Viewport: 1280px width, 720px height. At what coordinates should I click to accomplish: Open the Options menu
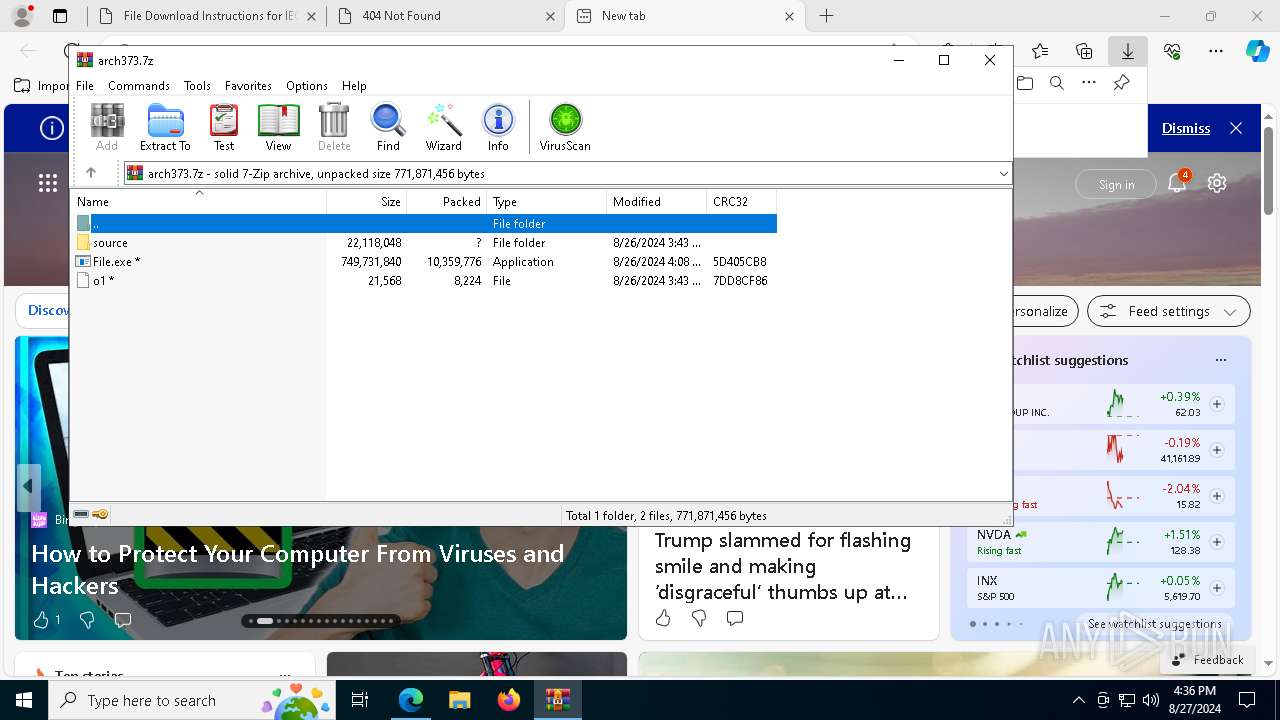click(x=307, y=86)
